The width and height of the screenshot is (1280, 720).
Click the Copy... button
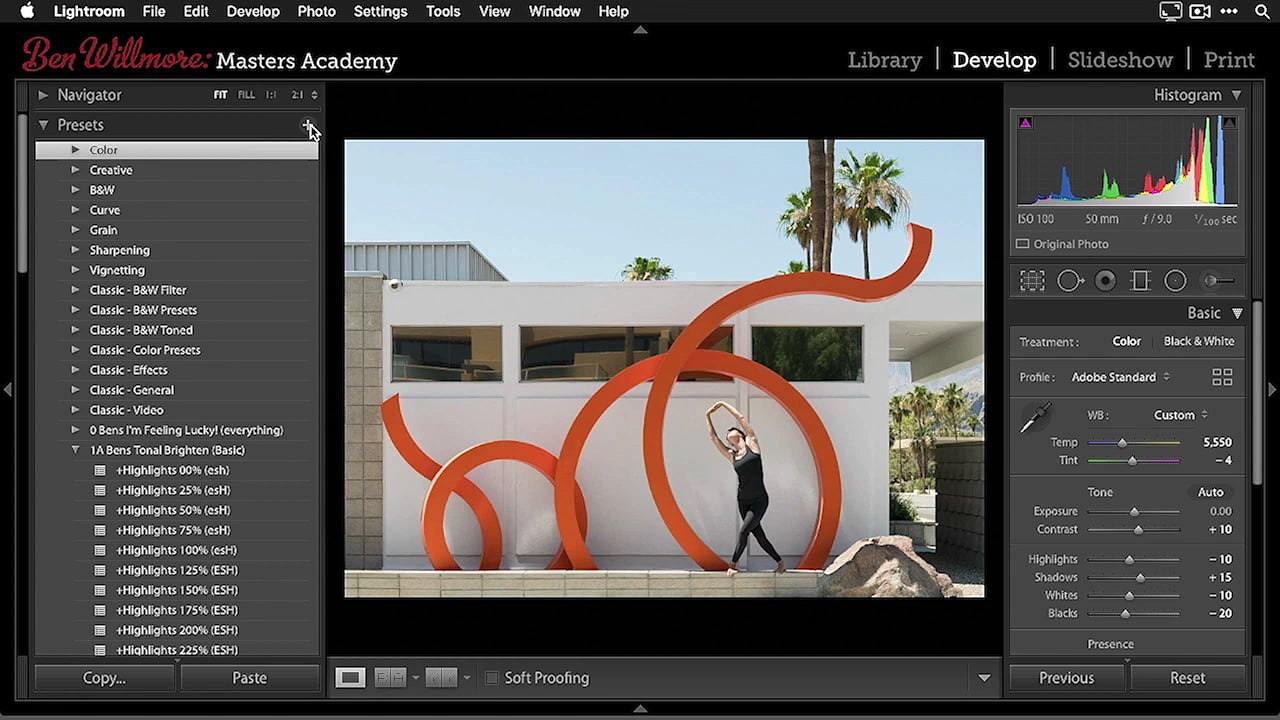click(104, 678)
